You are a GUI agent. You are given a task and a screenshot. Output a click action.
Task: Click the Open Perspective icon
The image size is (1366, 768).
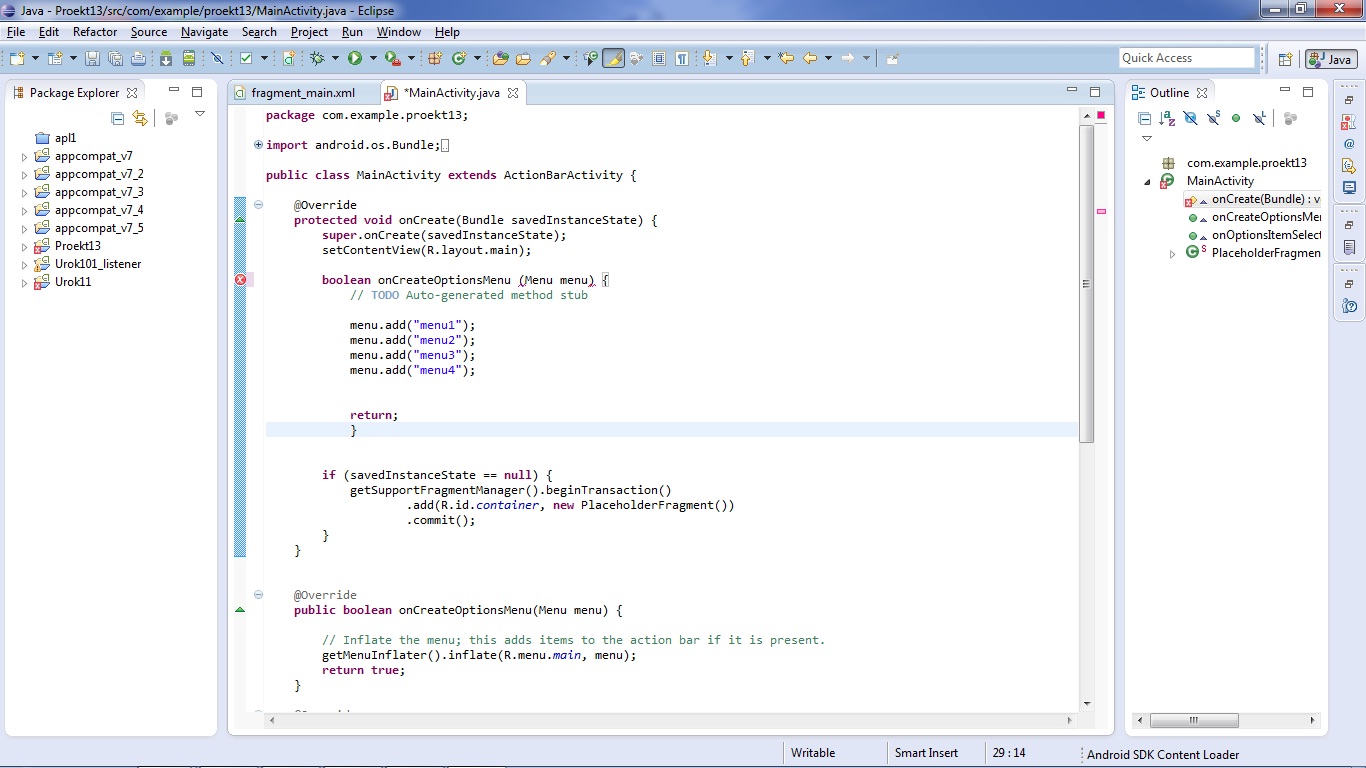[x=1285, y=59]
